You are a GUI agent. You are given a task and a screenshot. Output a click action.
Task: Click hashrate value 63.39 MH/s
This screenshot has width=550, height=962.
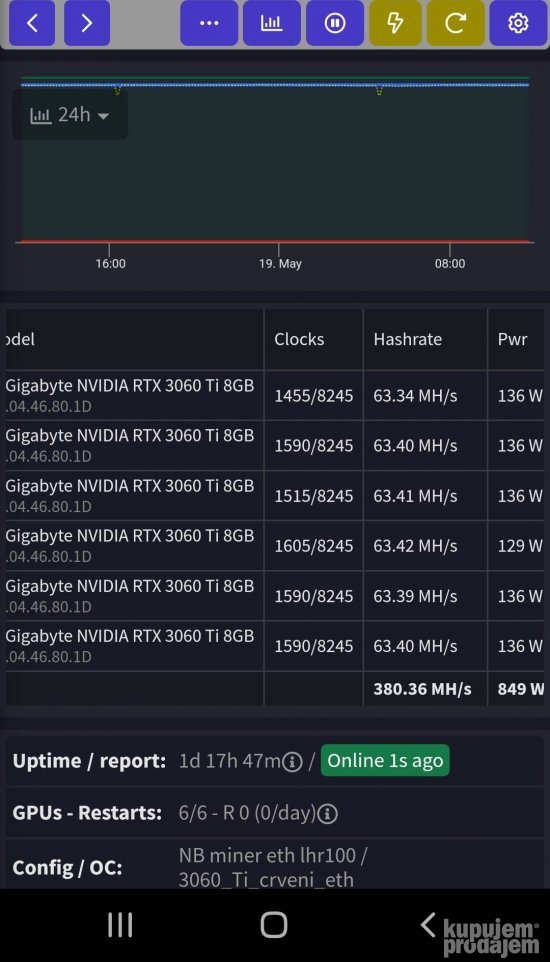coord(416,596)
